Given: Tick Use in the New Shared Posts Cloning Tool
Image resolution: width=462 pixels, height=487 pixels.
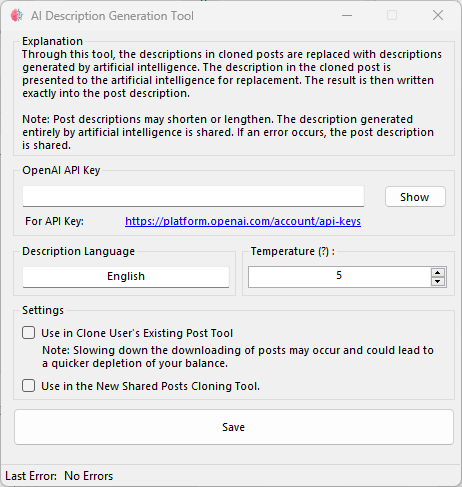Looking at the screenshot, I should click(x=29, y=386).
